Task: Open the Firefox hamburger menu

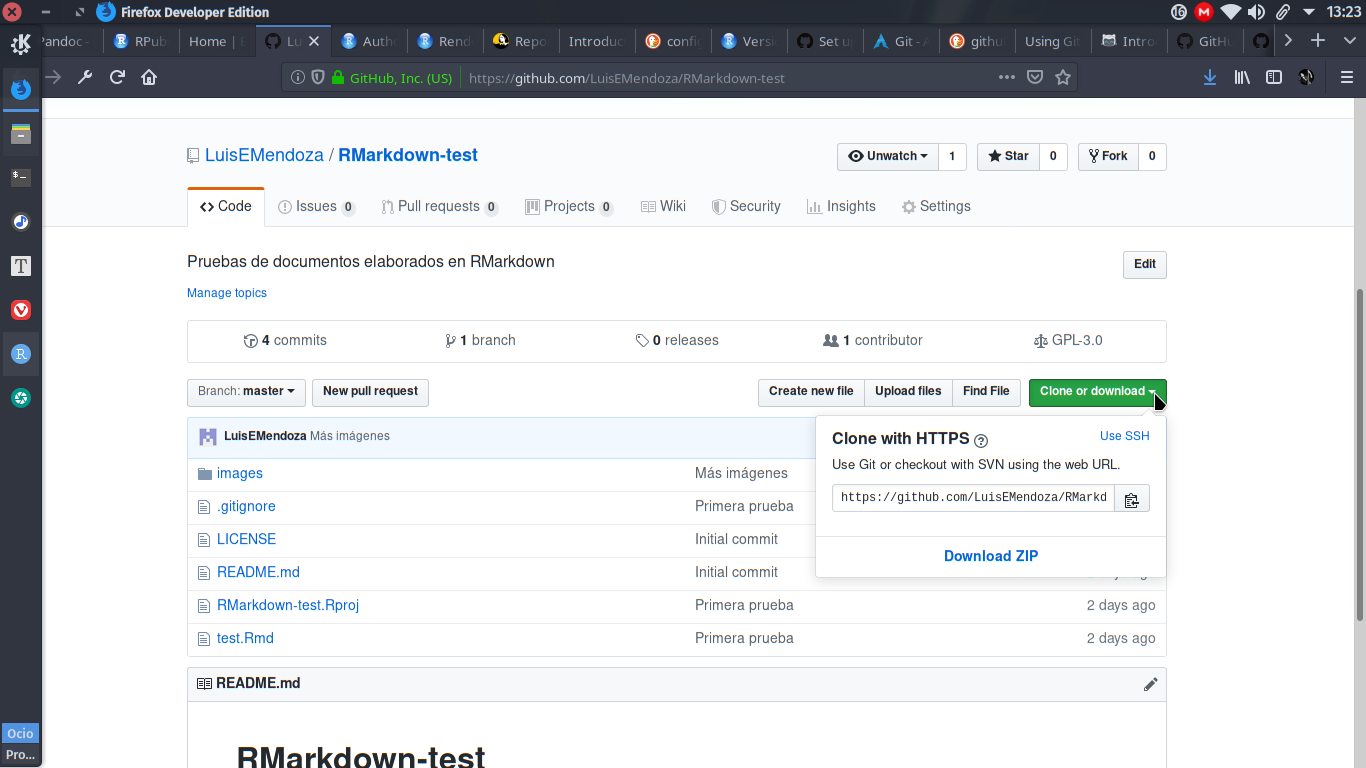Action: (1346, 77)
